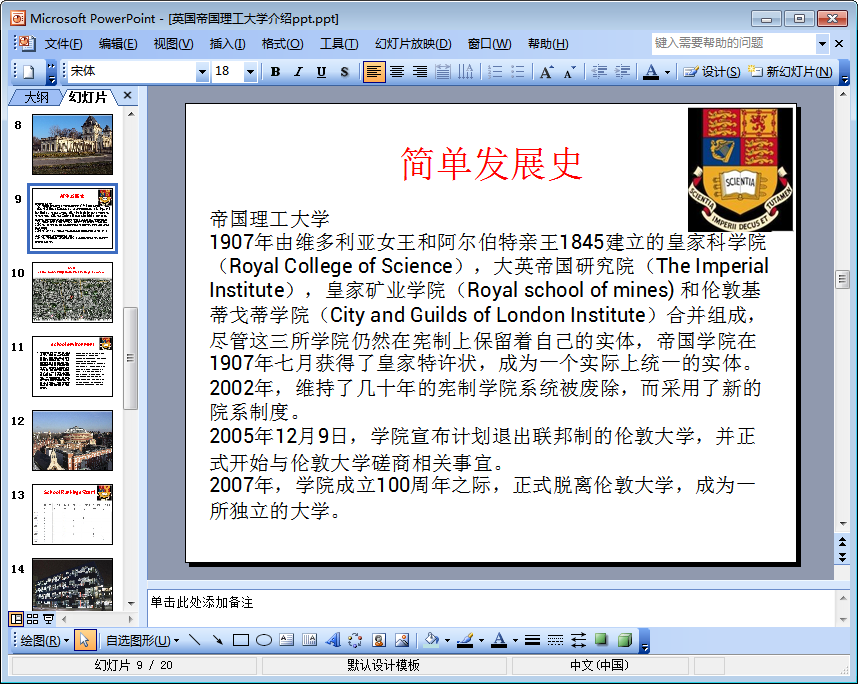Center align text
Screen dimensions: 858x684
click(397, 72)
